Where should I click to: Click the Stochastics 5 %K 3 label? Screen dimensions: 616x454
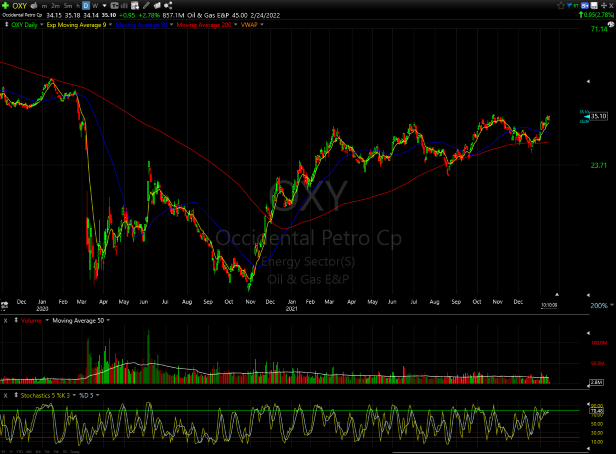coord(42,394)
